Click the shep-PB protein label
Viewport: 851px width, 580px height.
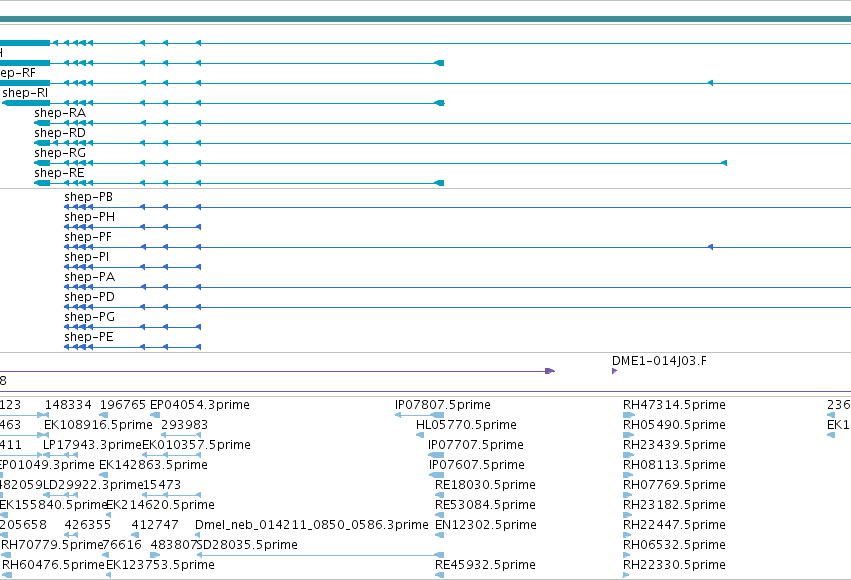[x=88, y=197]
